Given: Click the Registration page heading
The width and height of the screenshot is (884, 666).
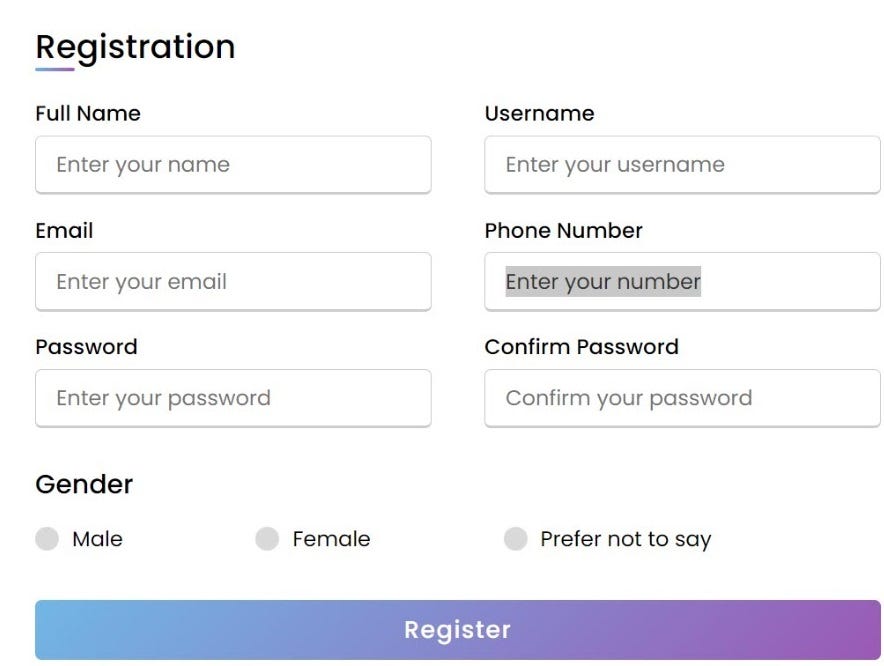Looking at the screenshot, I should pos(135,46).
